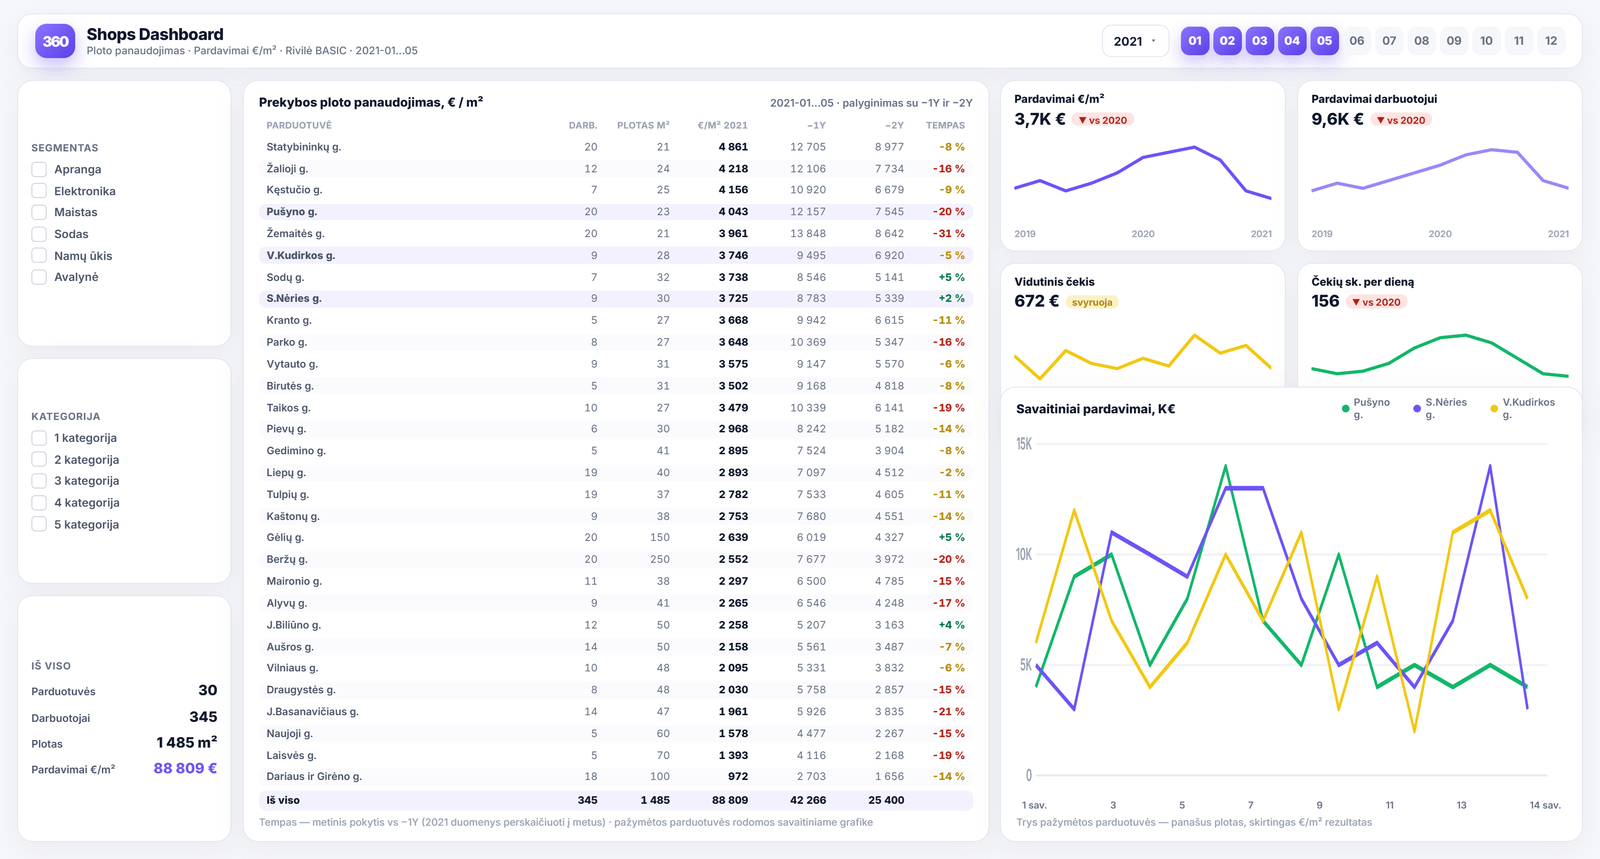The width and height of the screenshot is (1600, 859).
Task: Click the Parduotuvės 30 total
Action: click(124, 691)
